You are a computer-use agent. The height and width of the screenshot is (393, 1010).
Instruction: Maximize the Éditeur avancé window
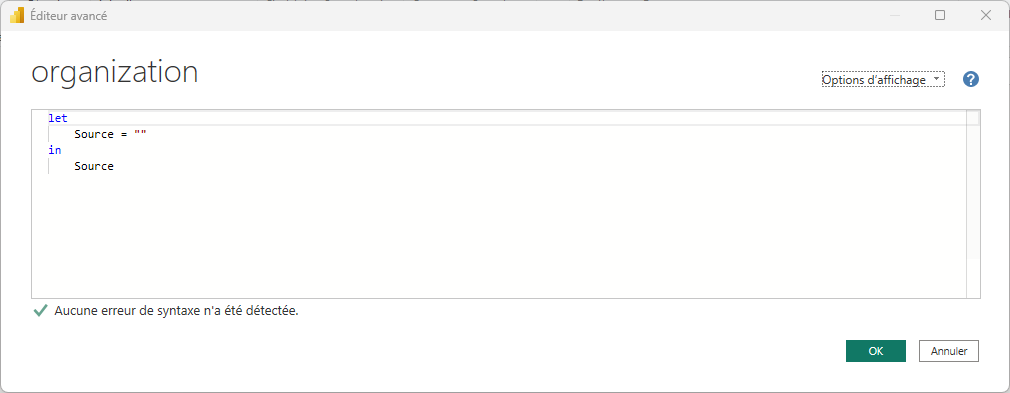[940, 15]
